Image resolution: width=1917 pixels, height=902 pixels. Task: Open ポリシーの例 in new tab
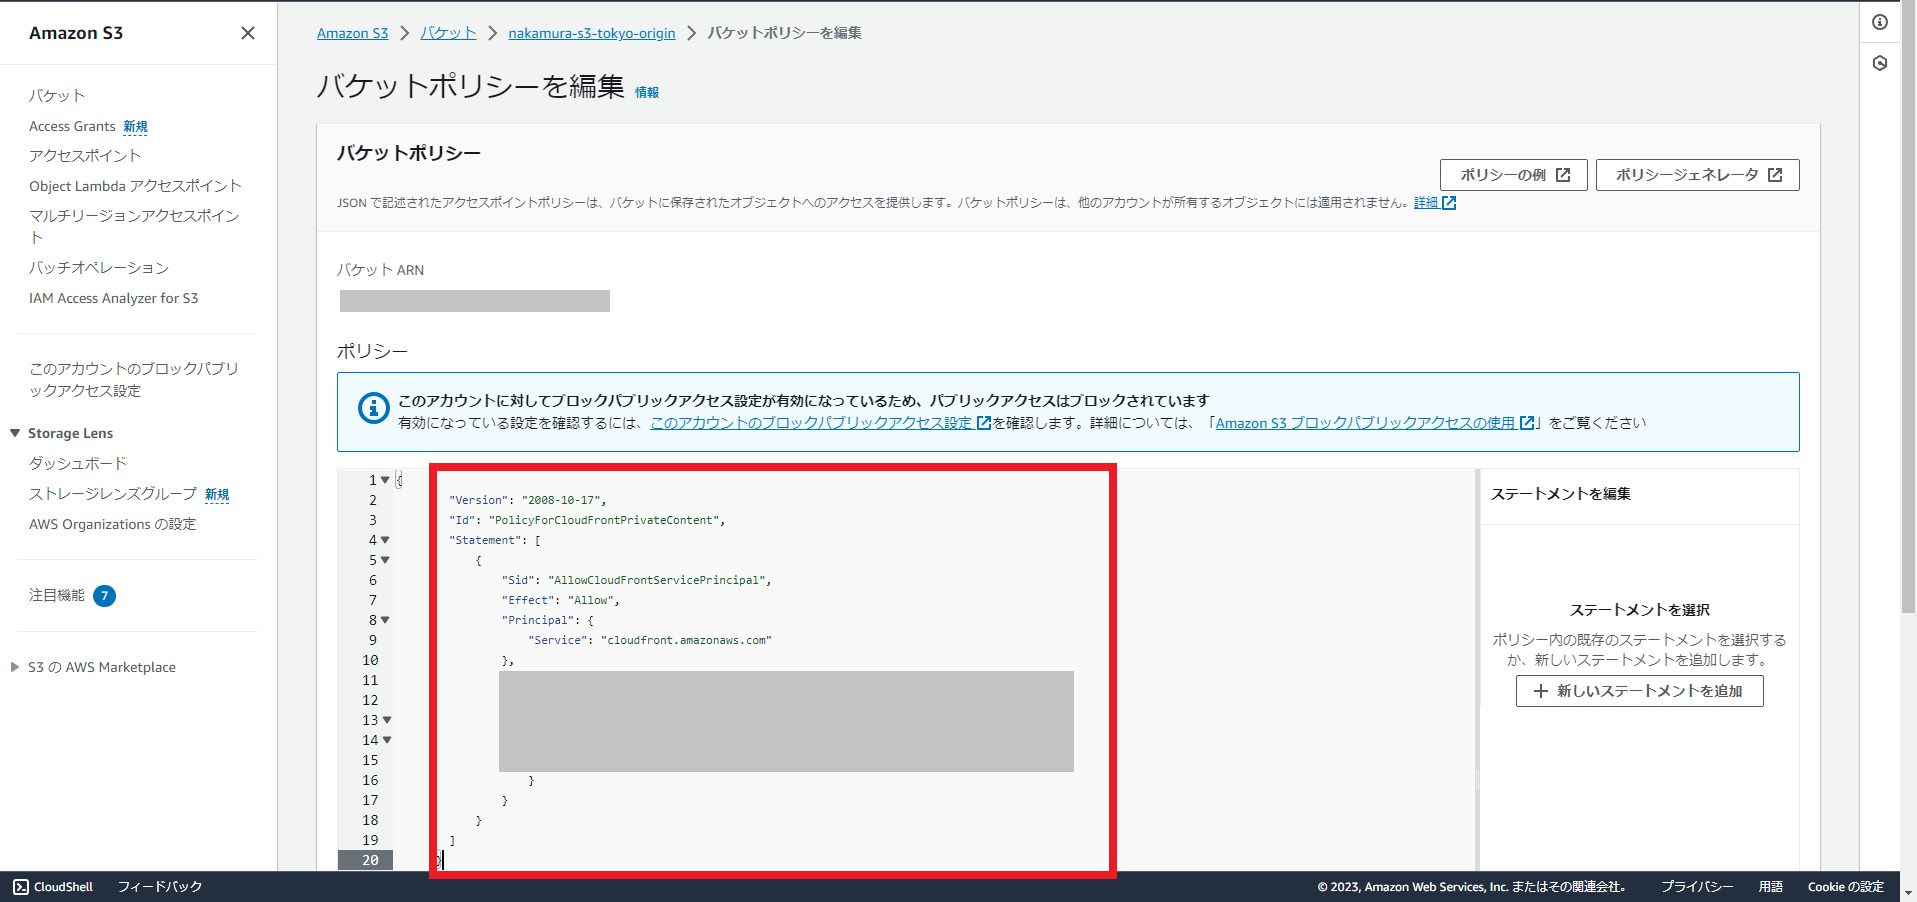coord(1513,175)
